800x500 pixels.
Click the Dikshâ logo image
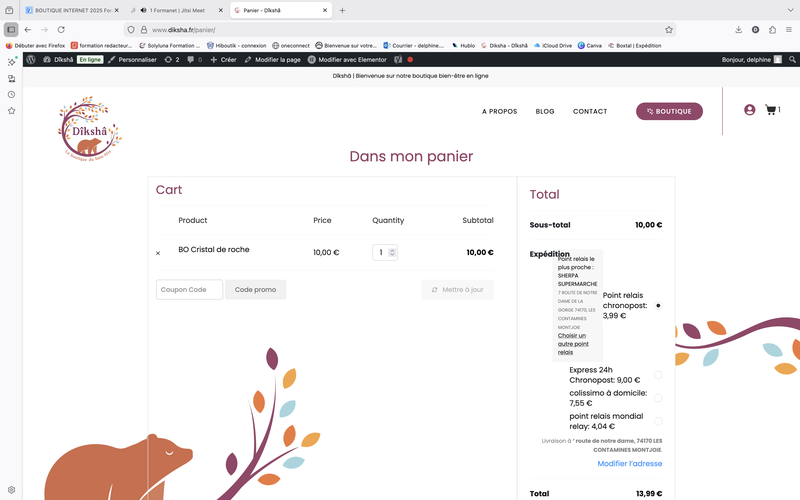(88, 128)
